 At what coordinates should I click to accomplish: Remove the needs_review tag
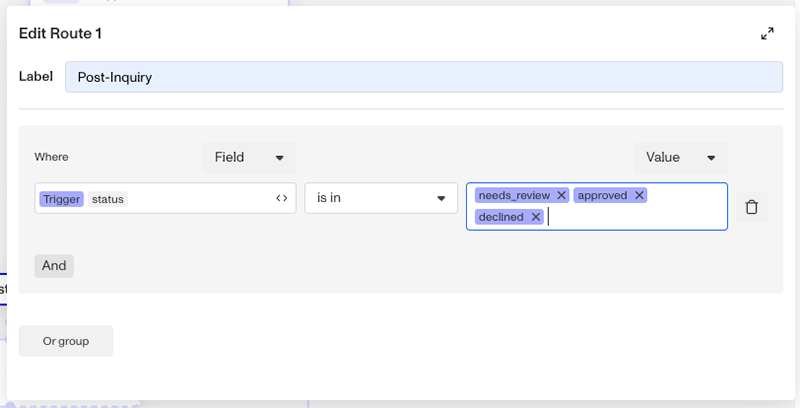(561, 195)
